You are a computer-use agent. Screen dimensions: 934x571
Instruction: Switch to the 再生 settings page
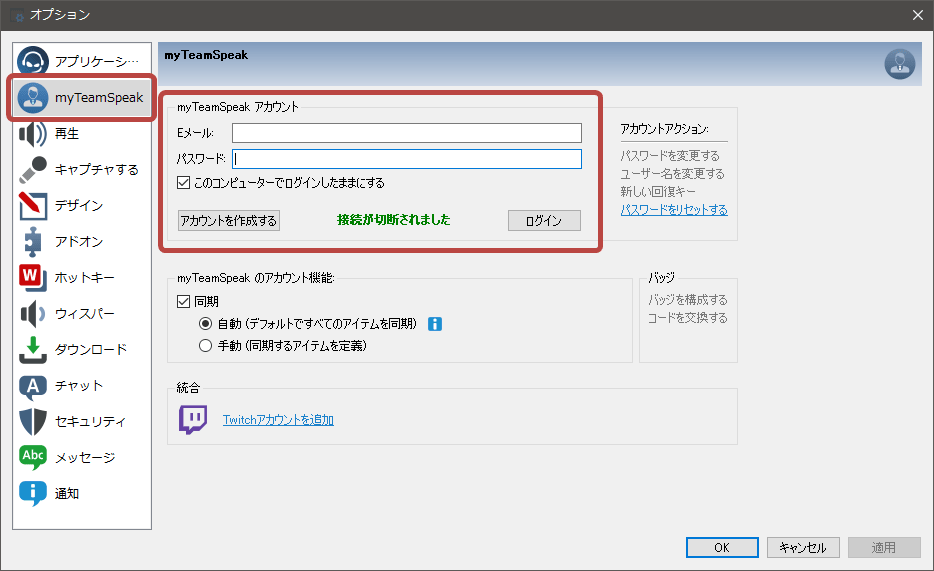click(82, 133)
